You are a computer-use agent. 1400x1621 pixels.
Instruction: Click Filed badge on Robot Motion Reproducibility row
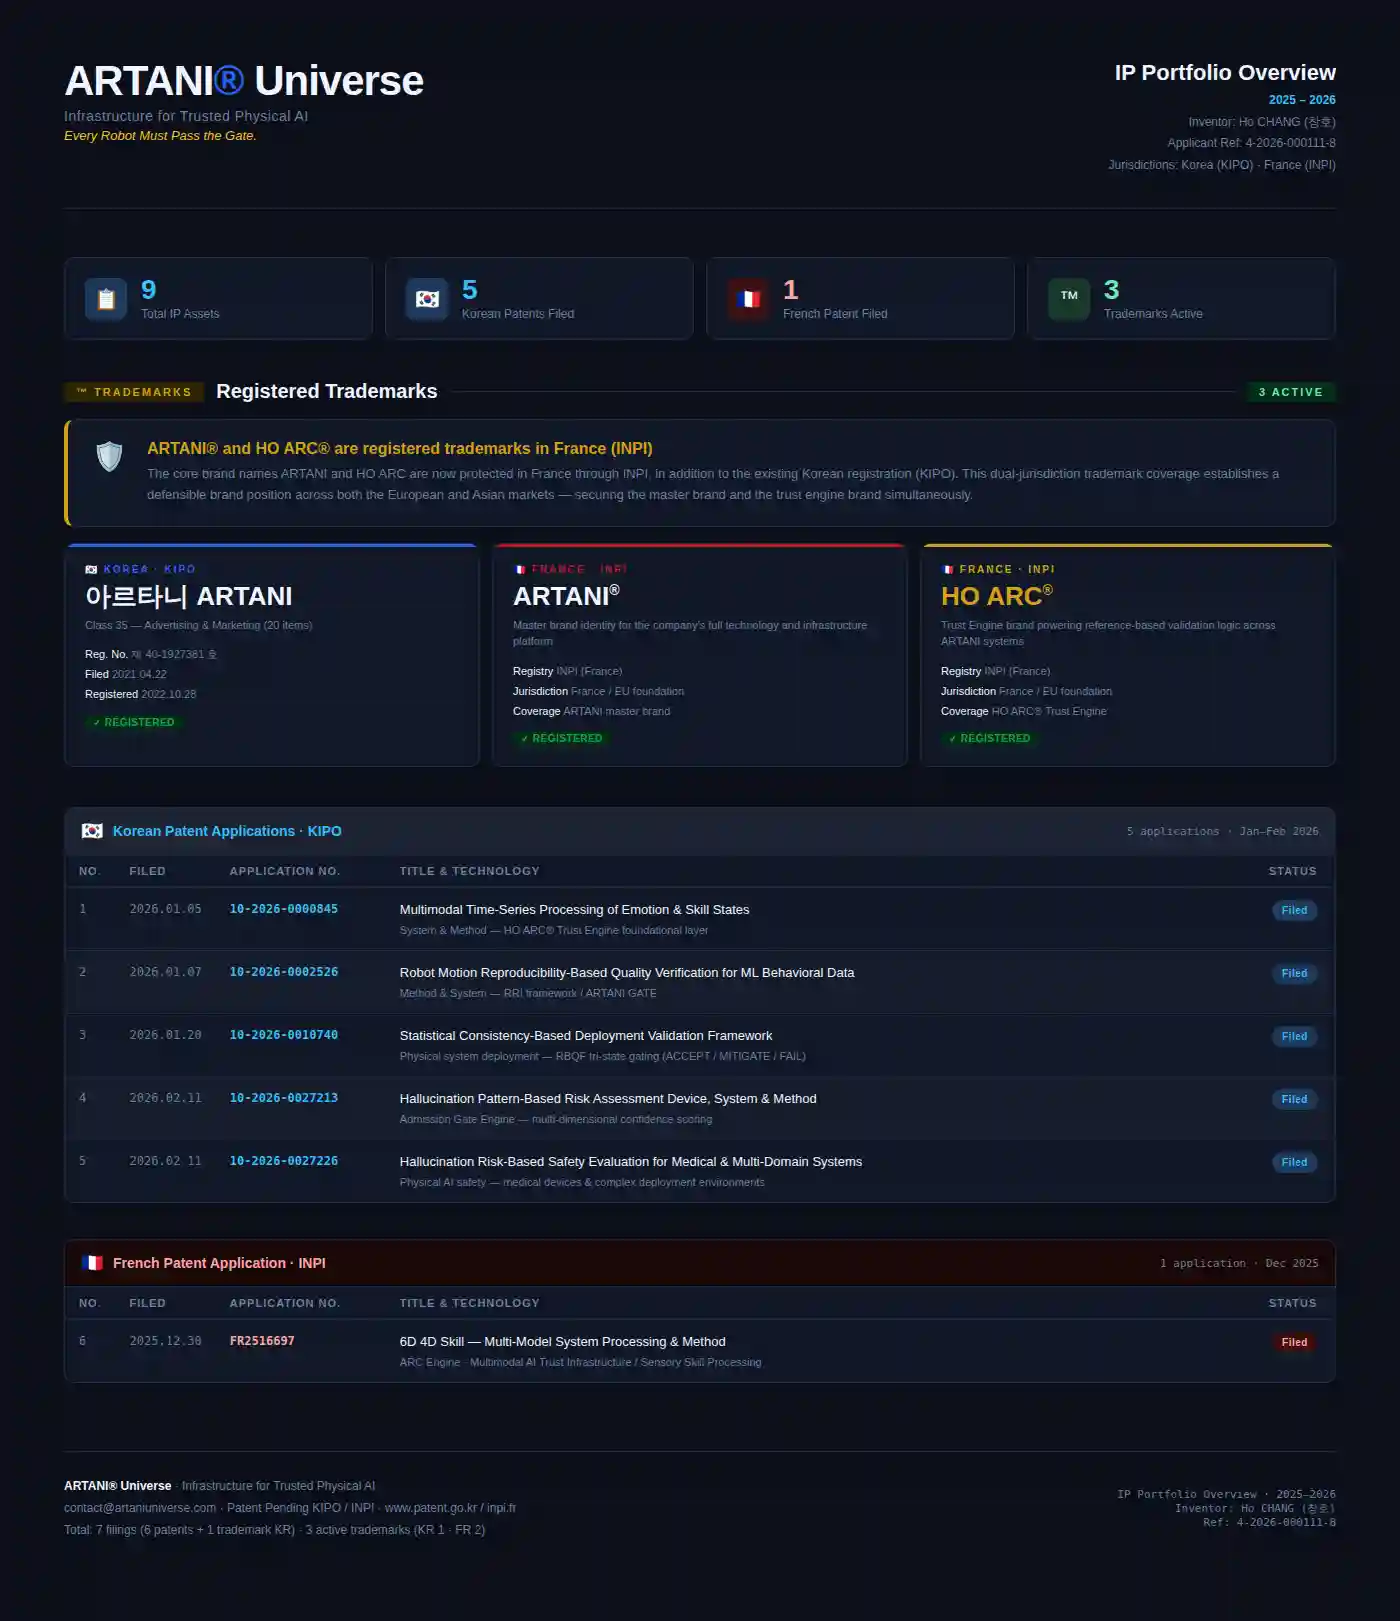(1294, 973)
